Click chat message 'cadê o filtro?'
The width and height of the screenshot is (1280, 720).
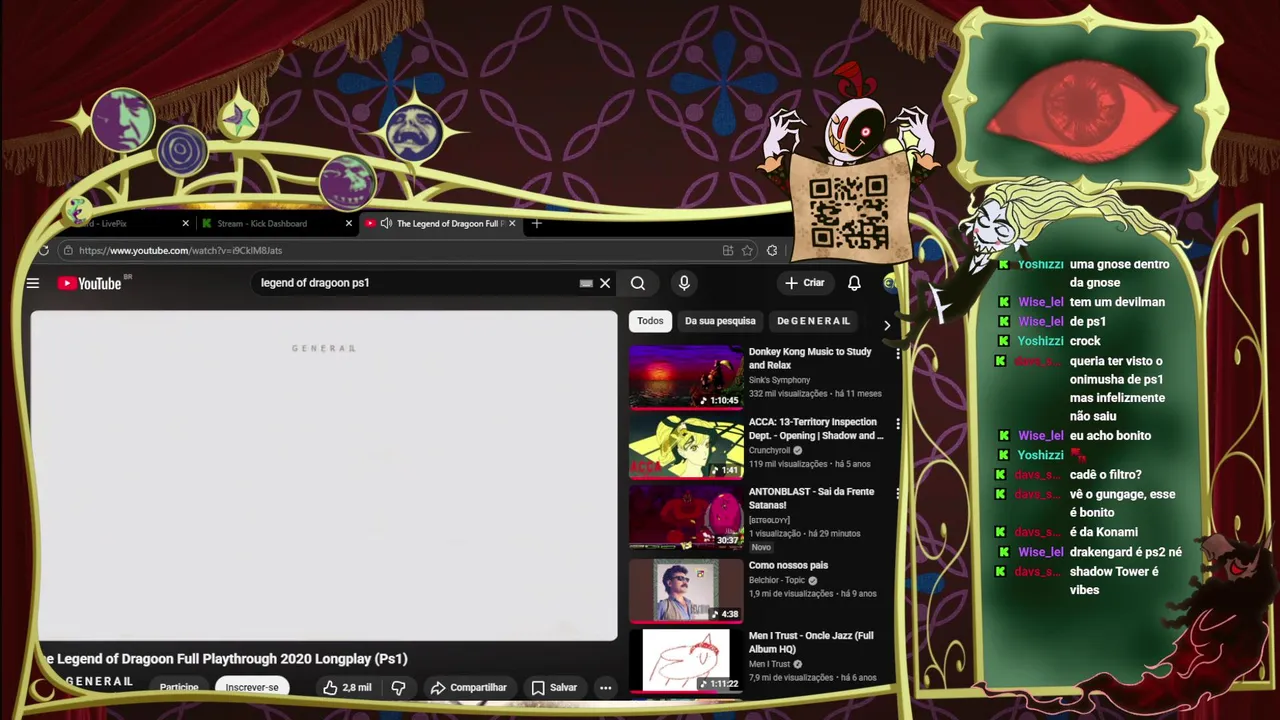coord(1105,475)
